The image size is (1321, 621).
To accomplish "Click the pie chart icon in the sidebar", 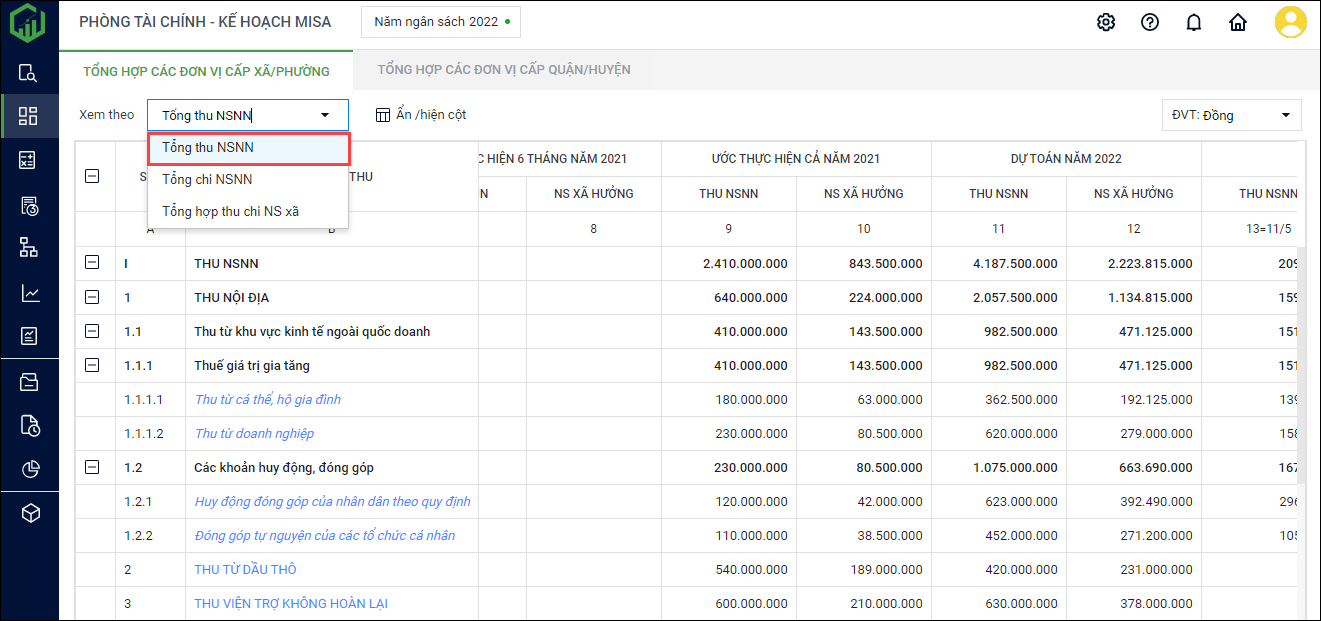I will [29, 469].
